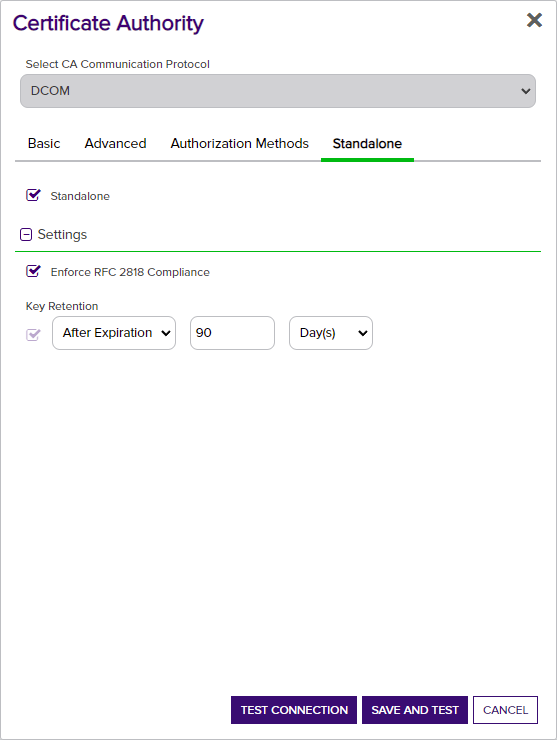This screenshot has height=740, width=557.
Task: Focus the key retention 90 value field
Action: pos(232,333)
